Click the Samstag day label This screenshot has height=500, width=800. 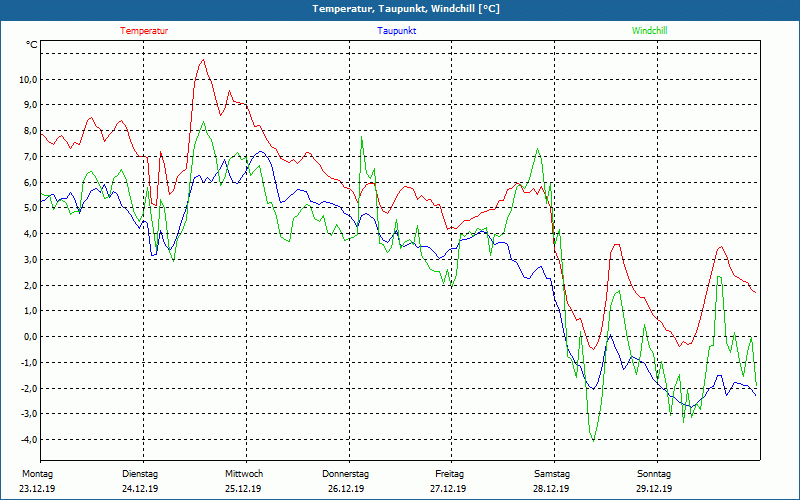tap(552, 474)
